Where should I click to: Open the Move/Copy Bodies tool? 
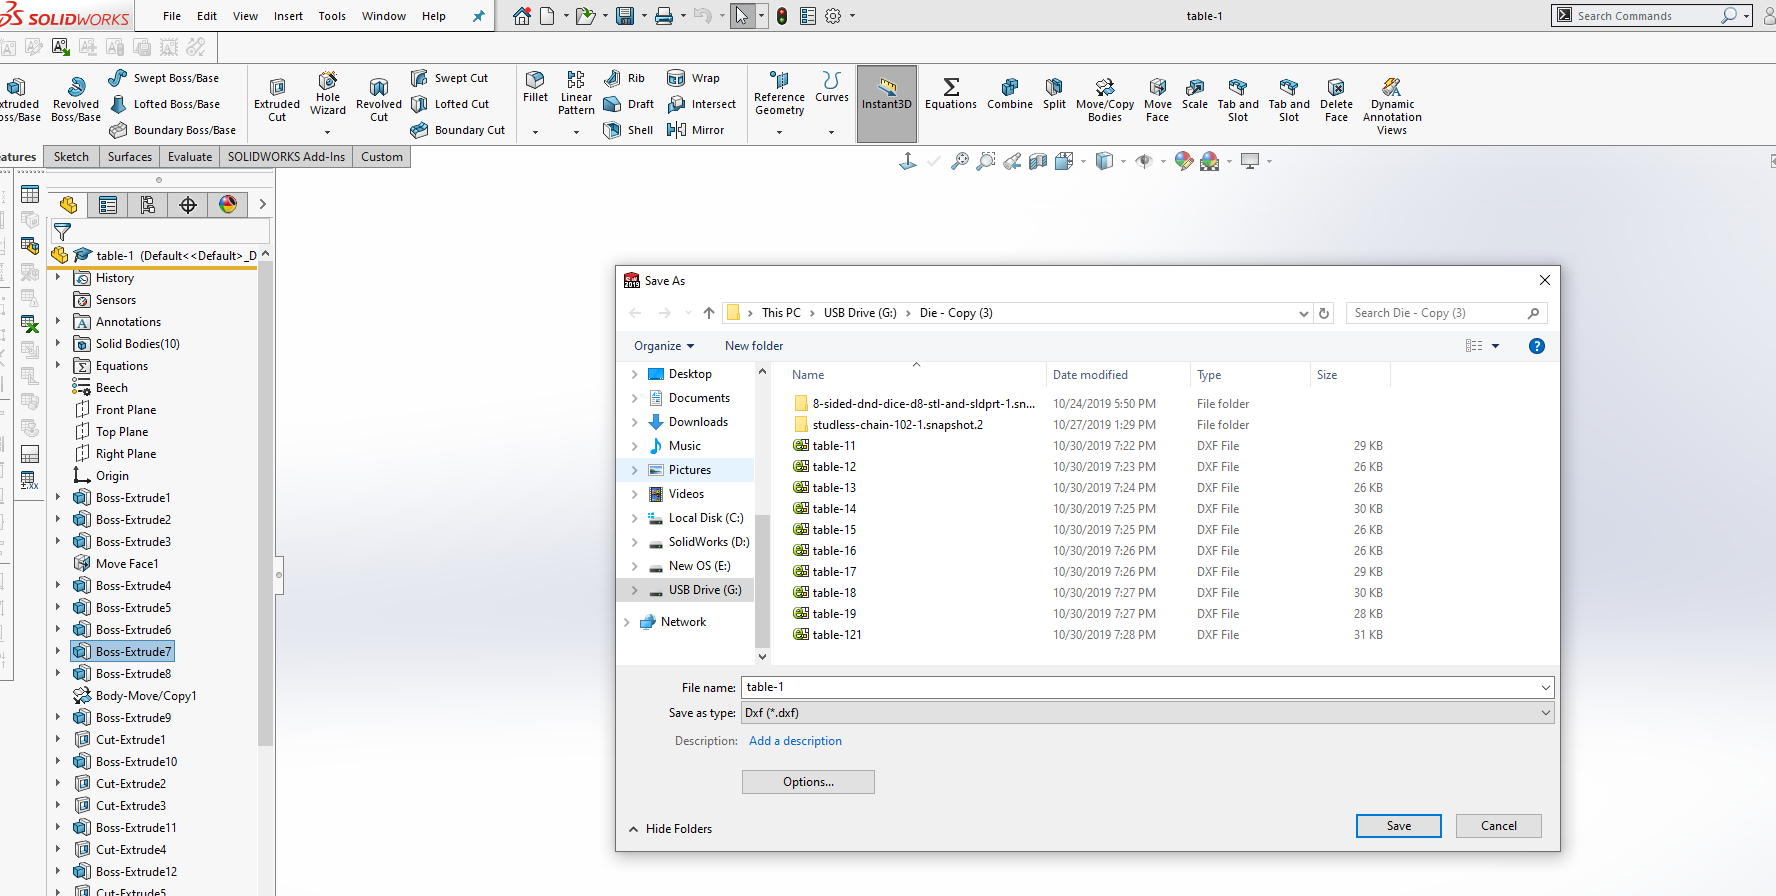pyautogui.click(x=1105, y=100)
